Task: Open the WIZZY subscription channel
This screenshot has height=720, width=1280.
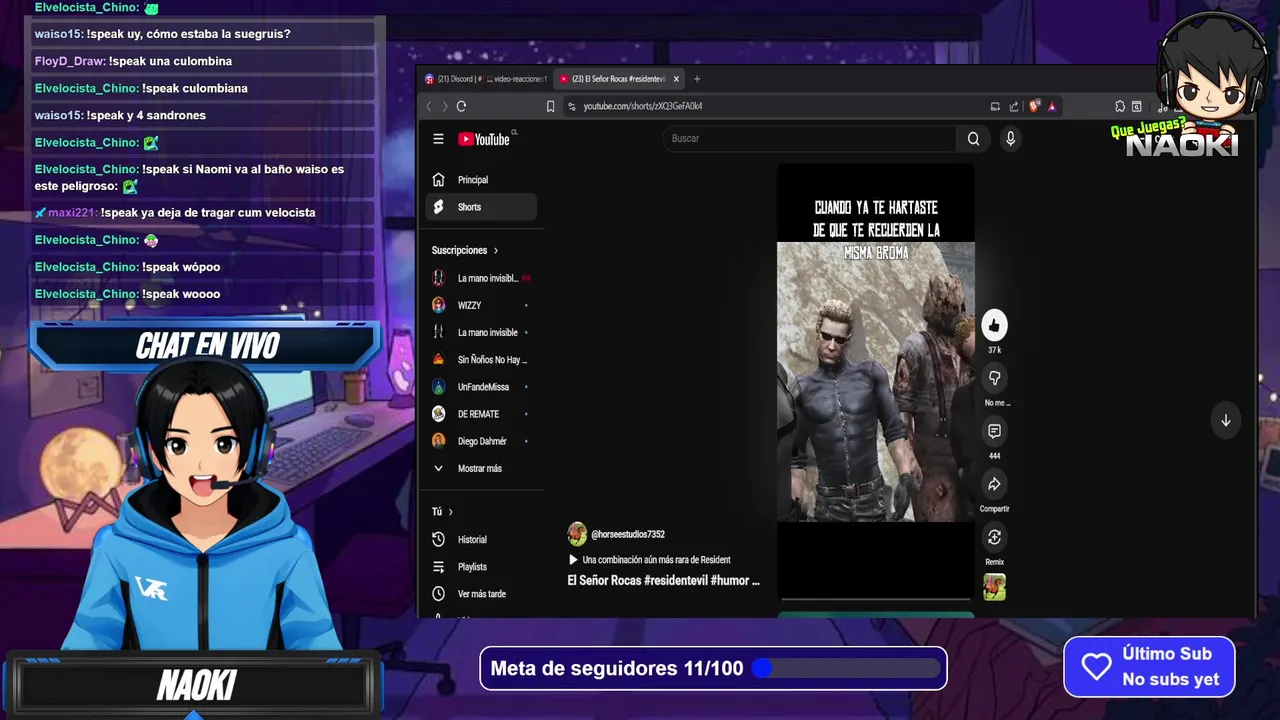Action: (481, 305)
